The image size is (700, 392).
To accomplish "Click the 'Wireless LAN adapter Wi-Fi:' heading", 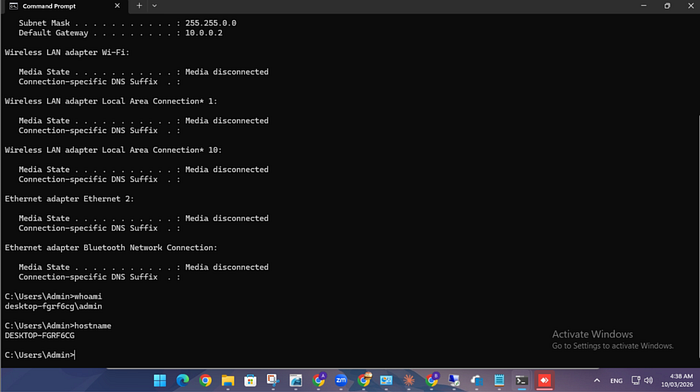I will [67, 52].
